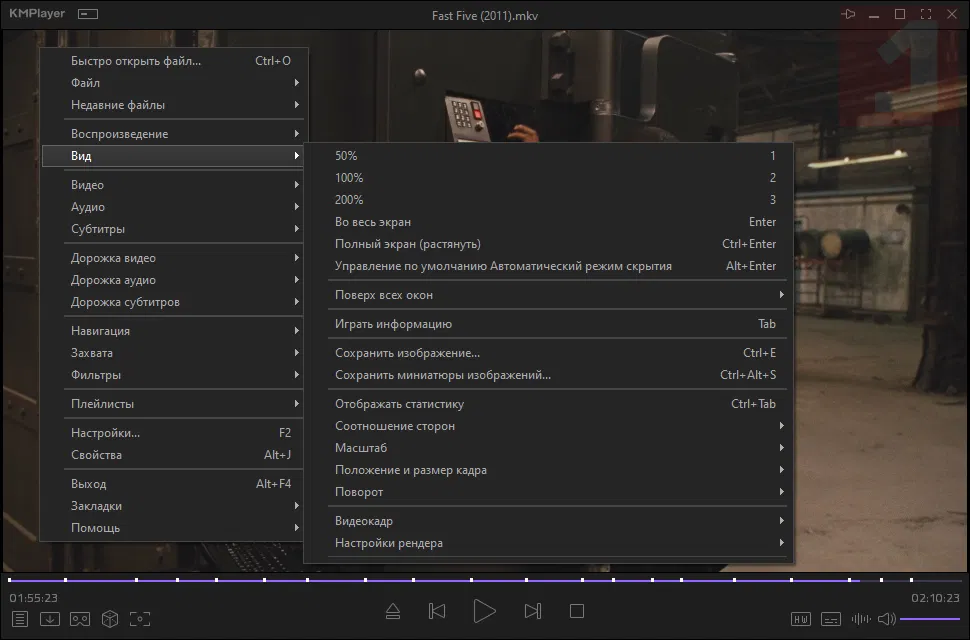The width and height of the screenshot is (970, 640).
Task: Expand the 'Видео' submenu
Action: pyautogui.click(x=174, y=185)
